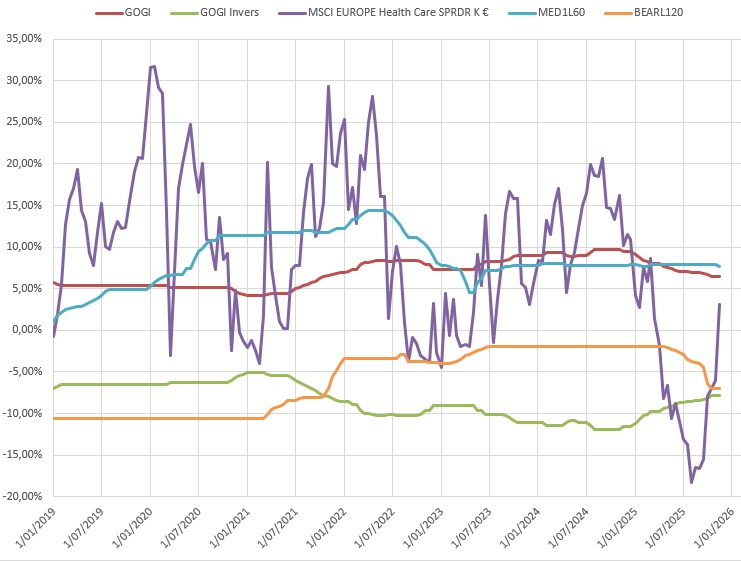Click the red GOGI legend line marker
Screen dimensions: 741x561
pos(108,14)
